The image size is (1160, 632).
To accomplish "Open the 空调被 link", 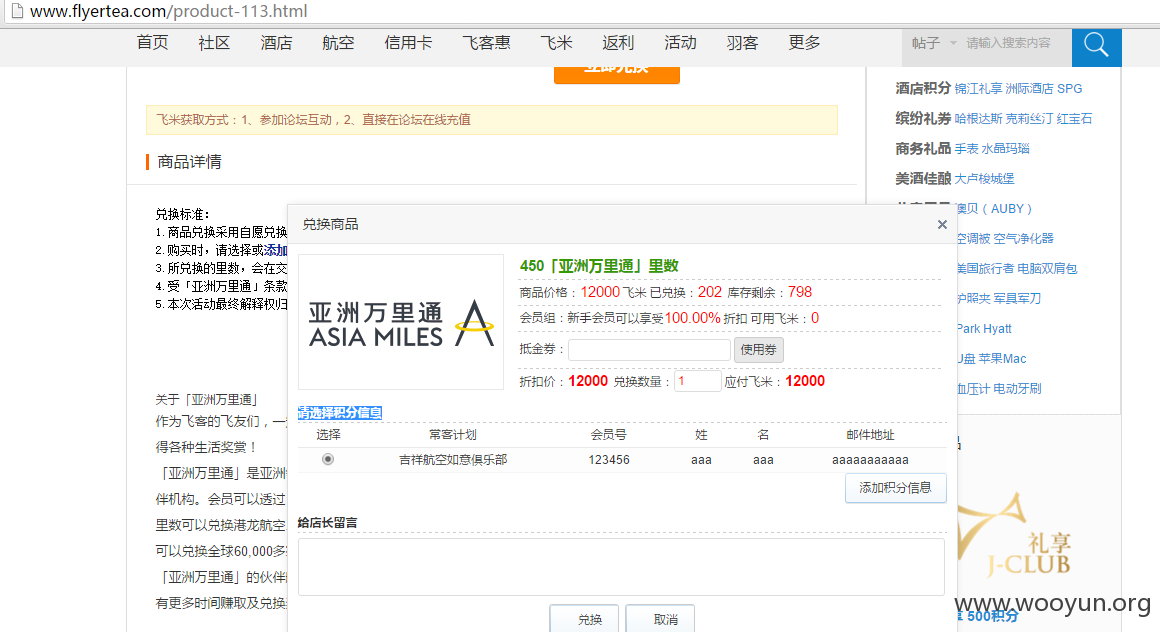I will (973, 238).
